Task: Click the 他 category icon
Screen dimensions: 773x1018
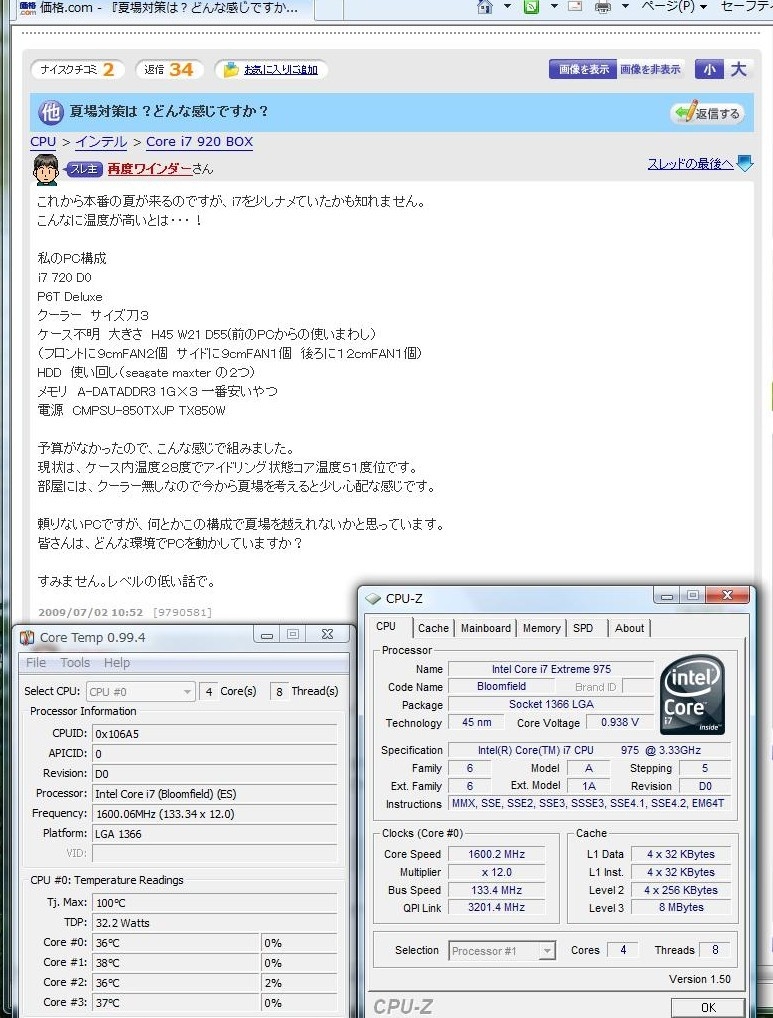Action: tap(51, 112)
